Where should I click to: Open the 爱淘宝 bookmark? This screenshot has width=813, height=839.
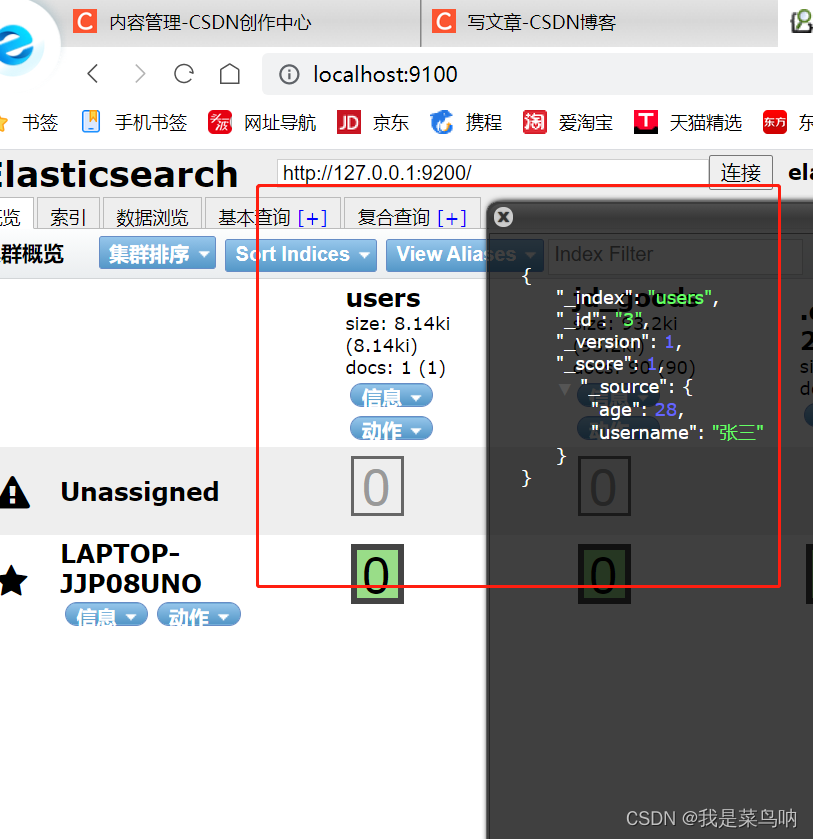pos(568,123)
